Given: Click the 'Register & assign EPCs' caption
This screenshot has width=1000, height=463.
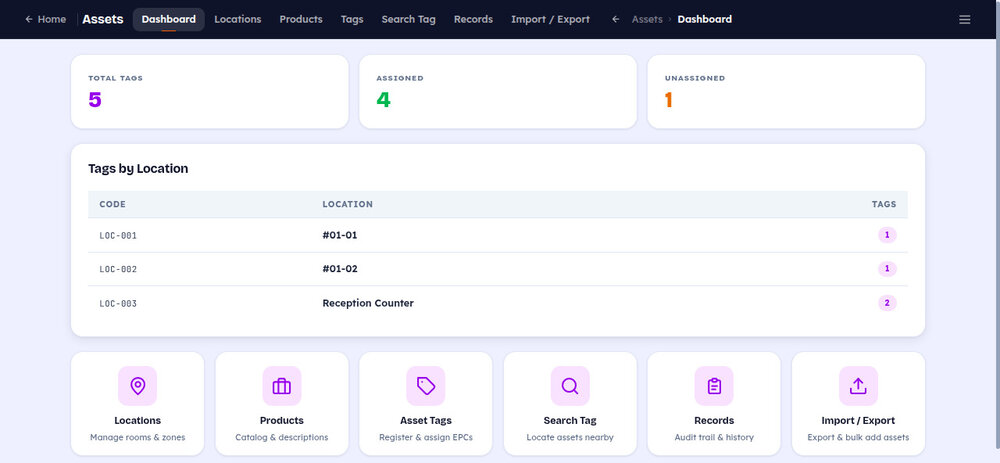Looking at the screenshot, I should tap(425, 437).
